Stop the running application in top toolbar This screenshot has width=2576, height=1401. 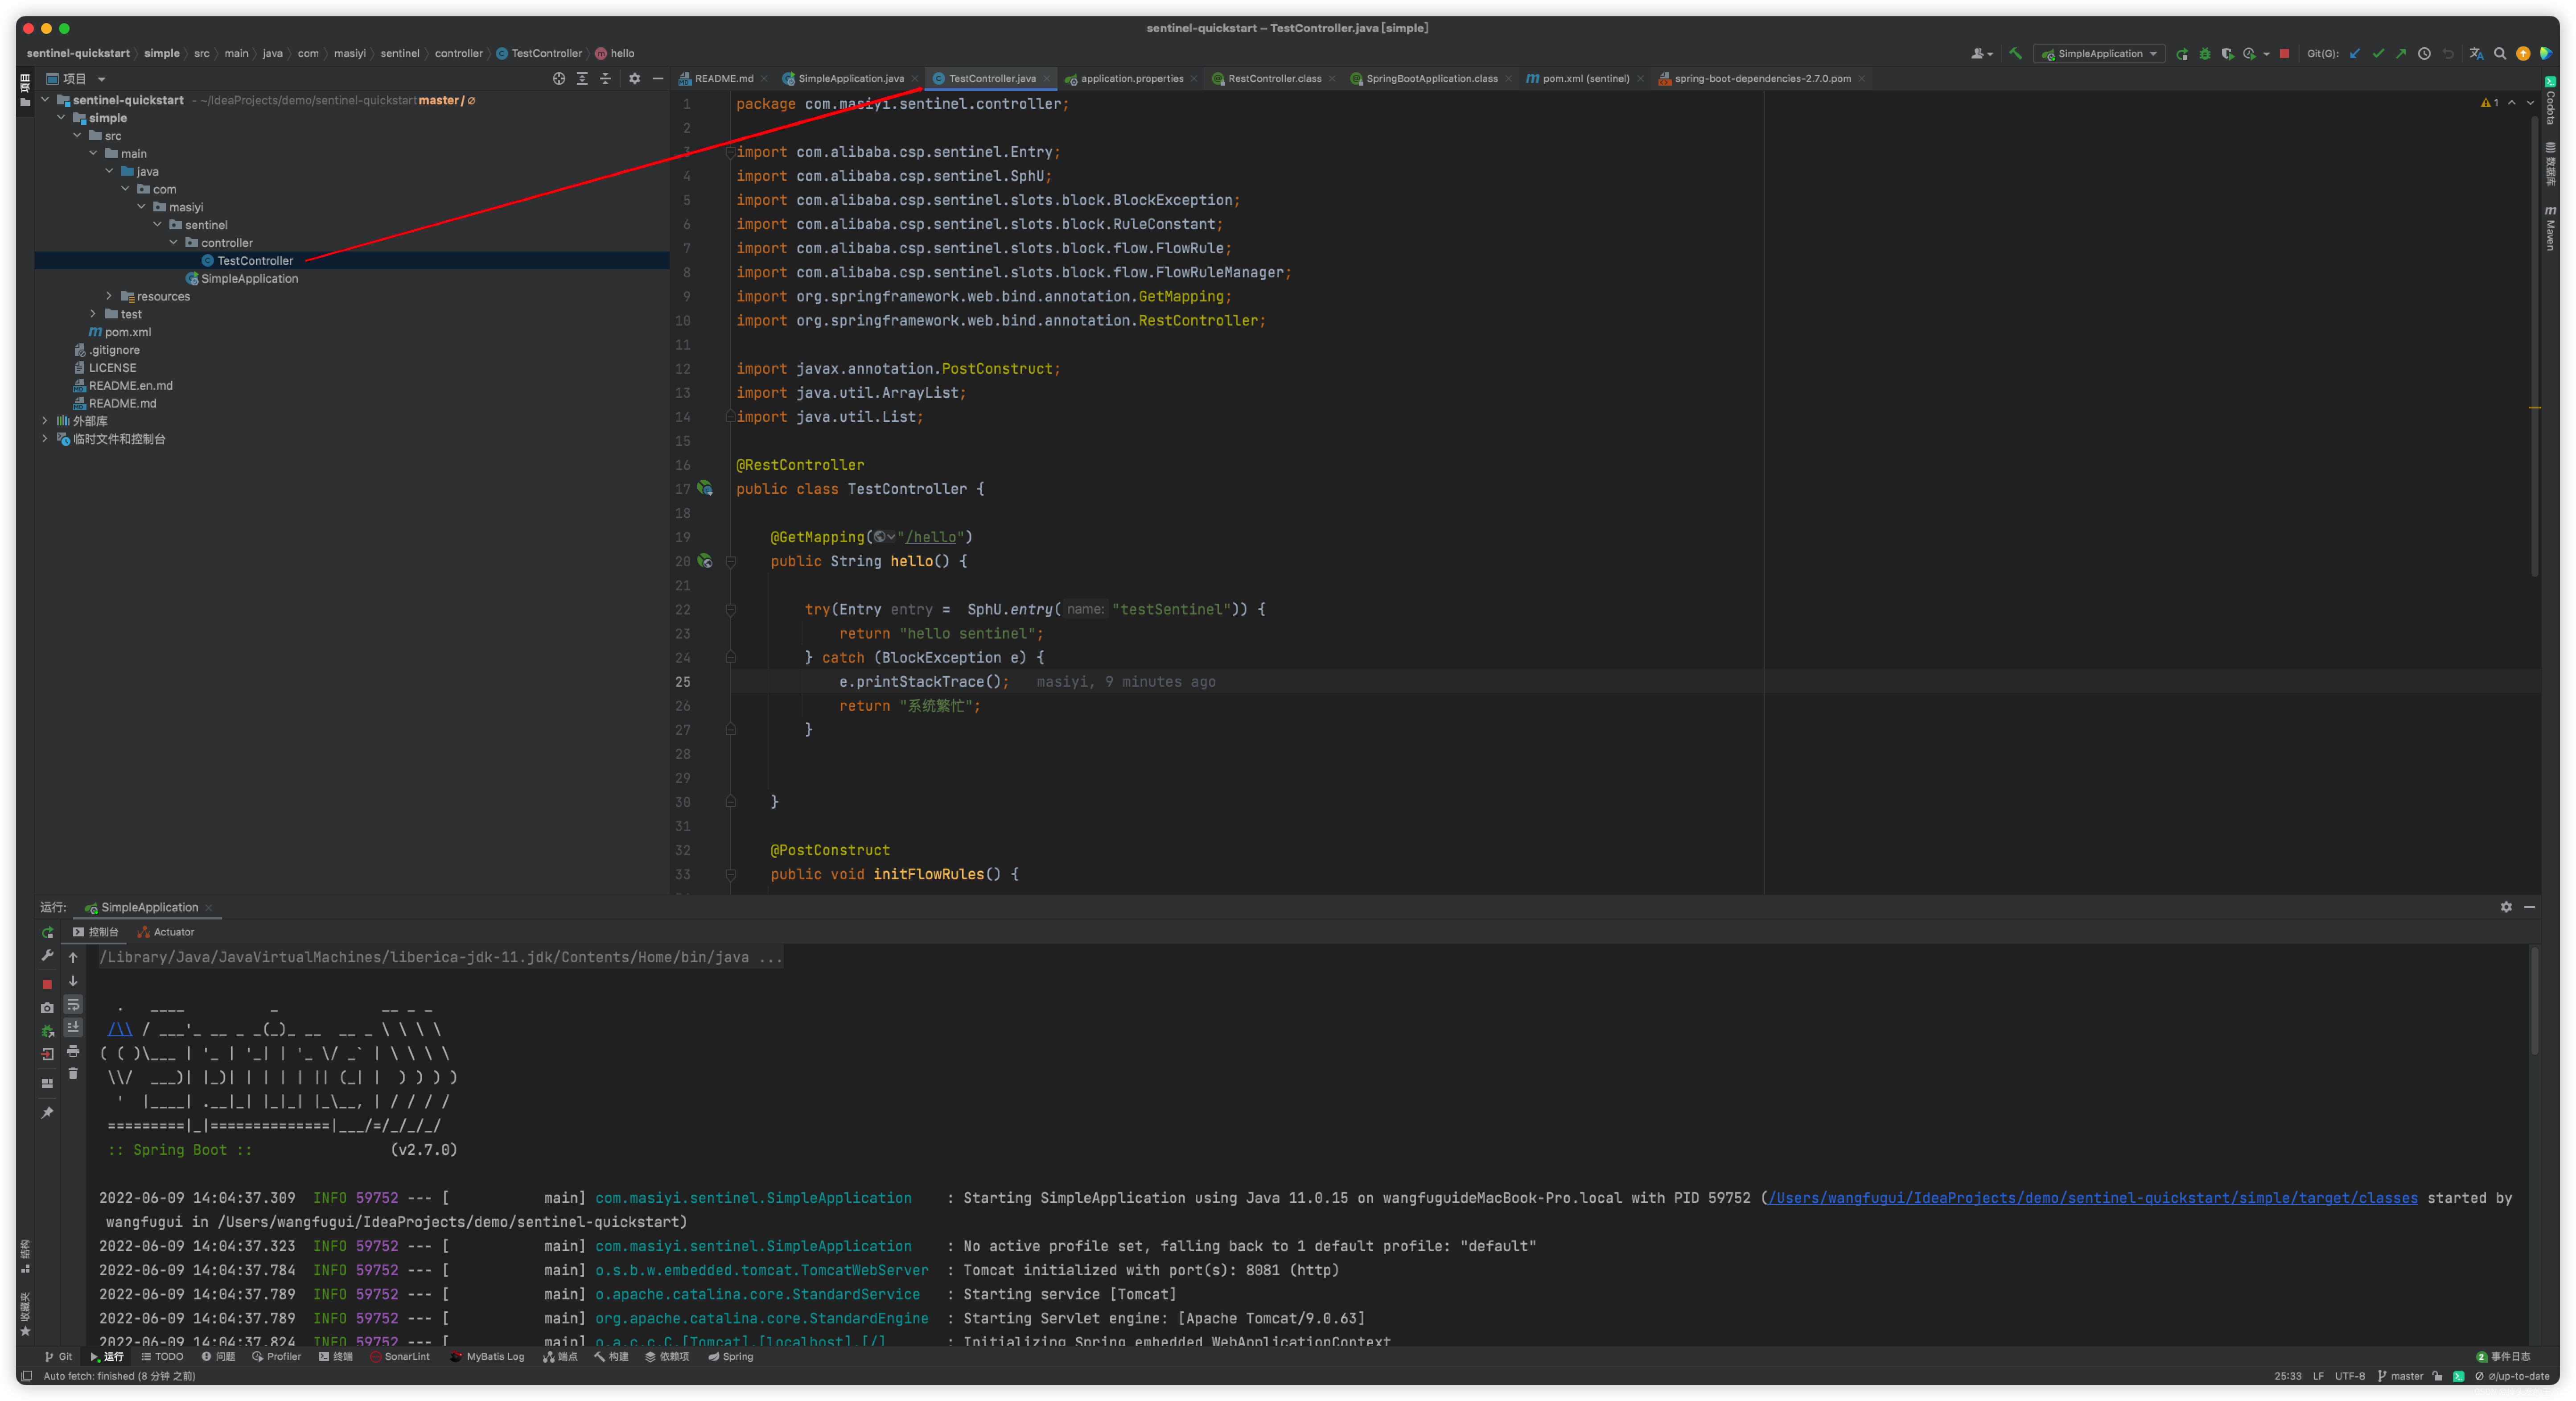click(x=2284, y=54)
